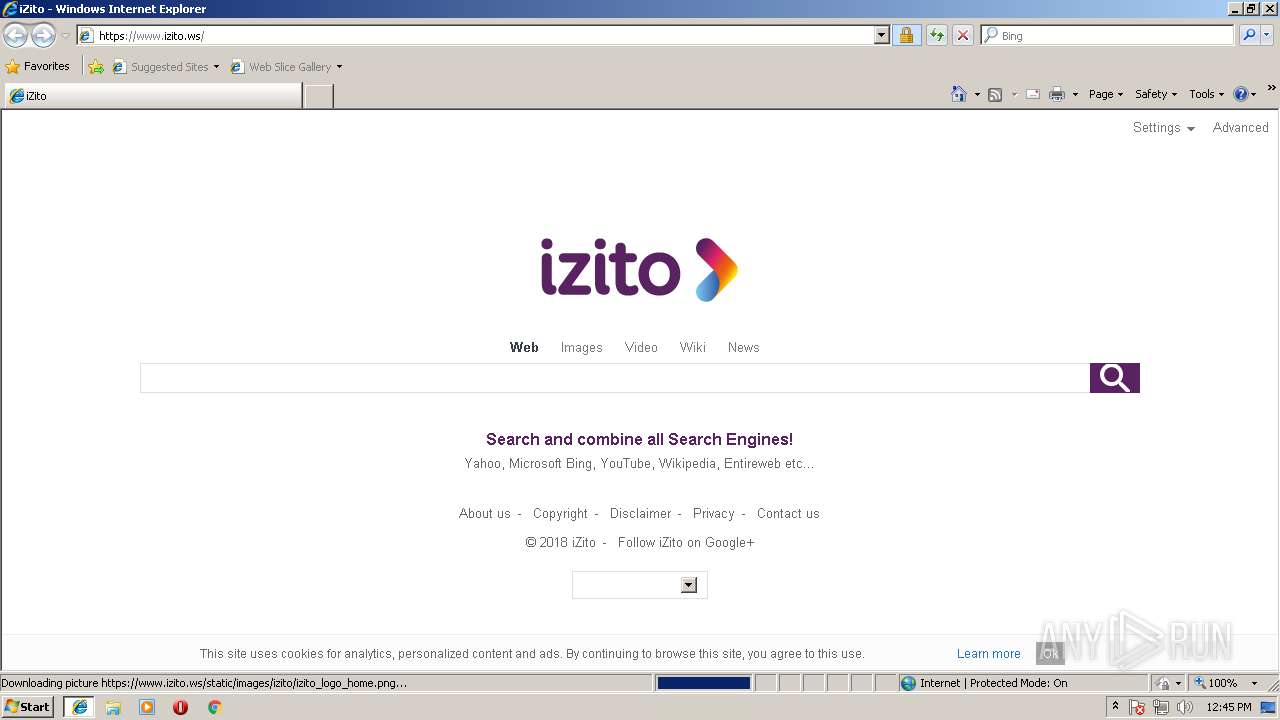
Task: Click the security lock icon in address bar
Action: (x=906, y=35)
